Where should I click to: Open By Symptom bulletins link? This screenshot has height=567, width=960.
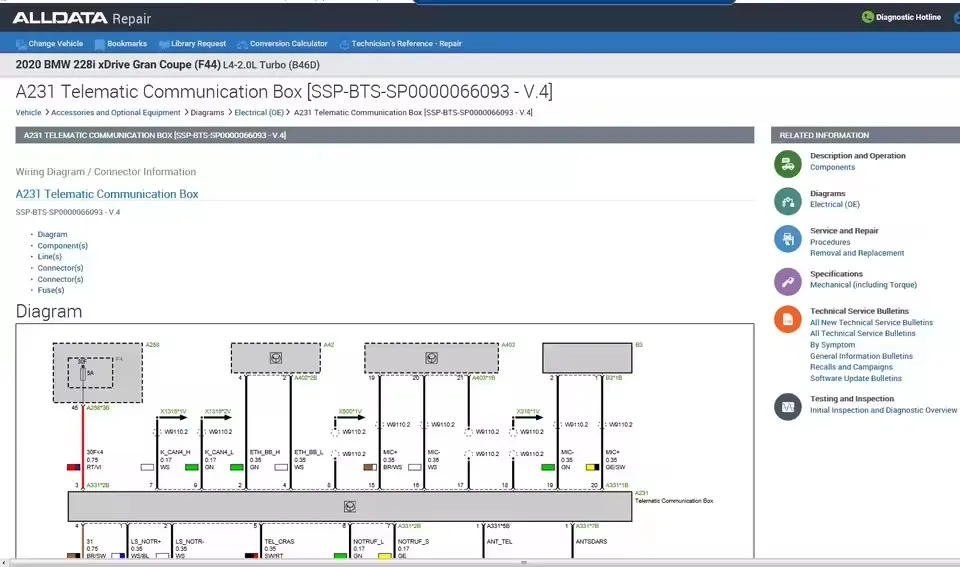click(x=832, y=345)
